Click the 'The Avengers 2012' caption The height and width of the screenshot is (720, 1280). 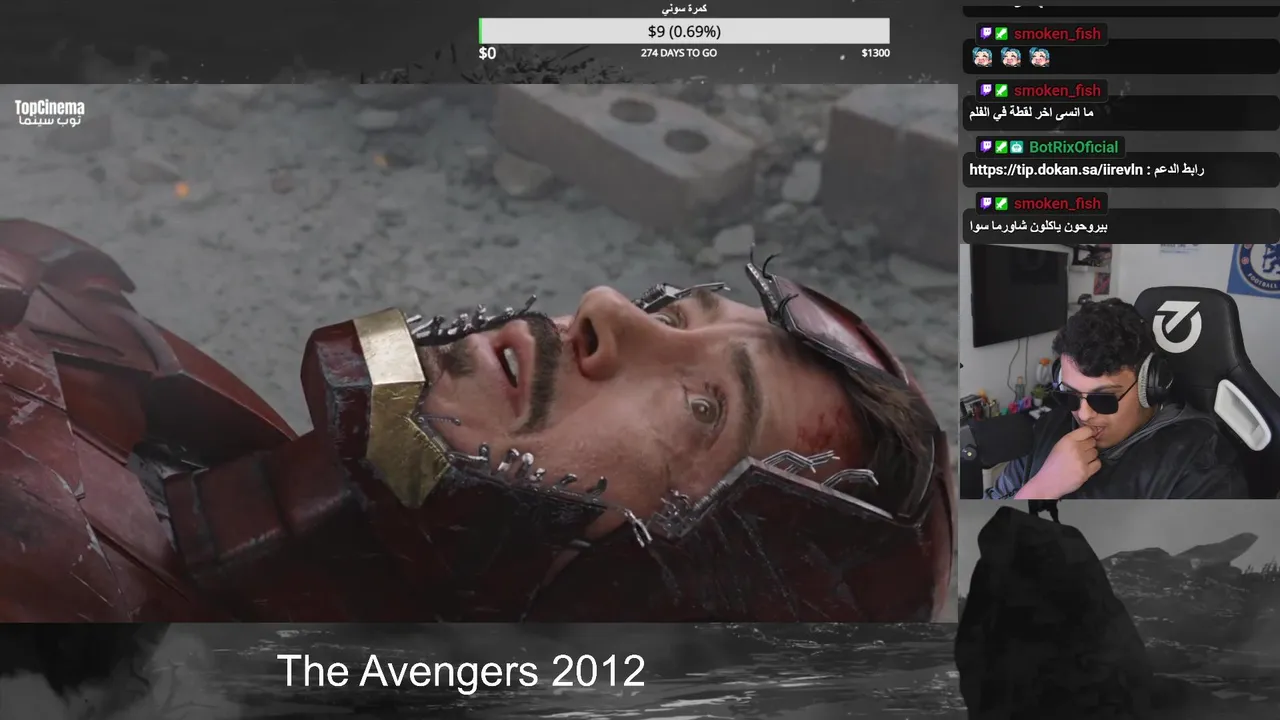pyautogui.click(x=461, y=671)
